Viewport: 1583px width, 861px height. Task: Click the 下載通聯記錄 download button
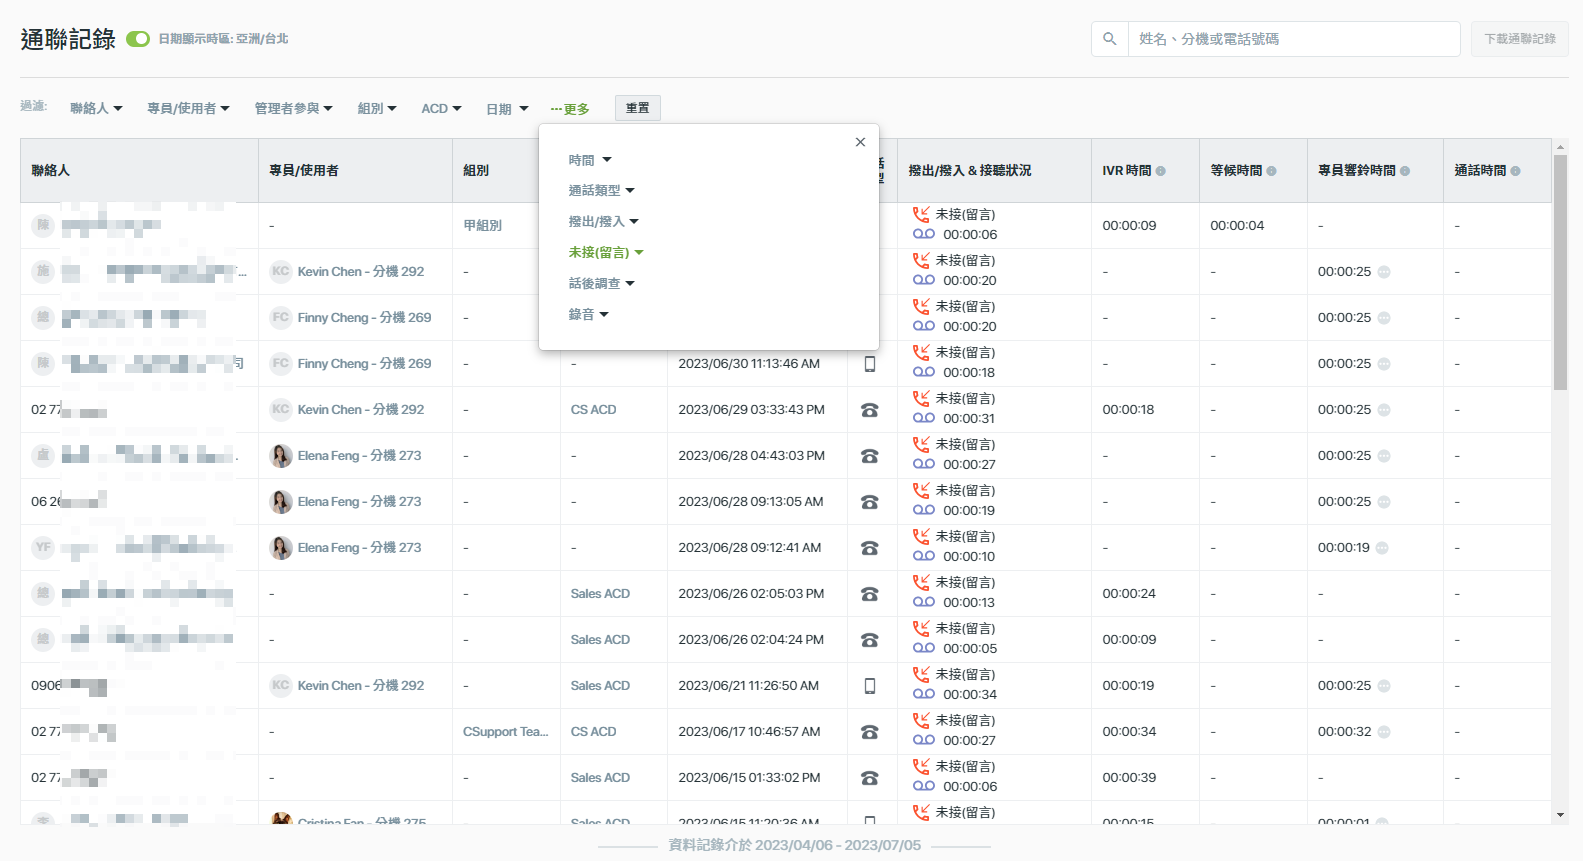[x=1519, y=39]
